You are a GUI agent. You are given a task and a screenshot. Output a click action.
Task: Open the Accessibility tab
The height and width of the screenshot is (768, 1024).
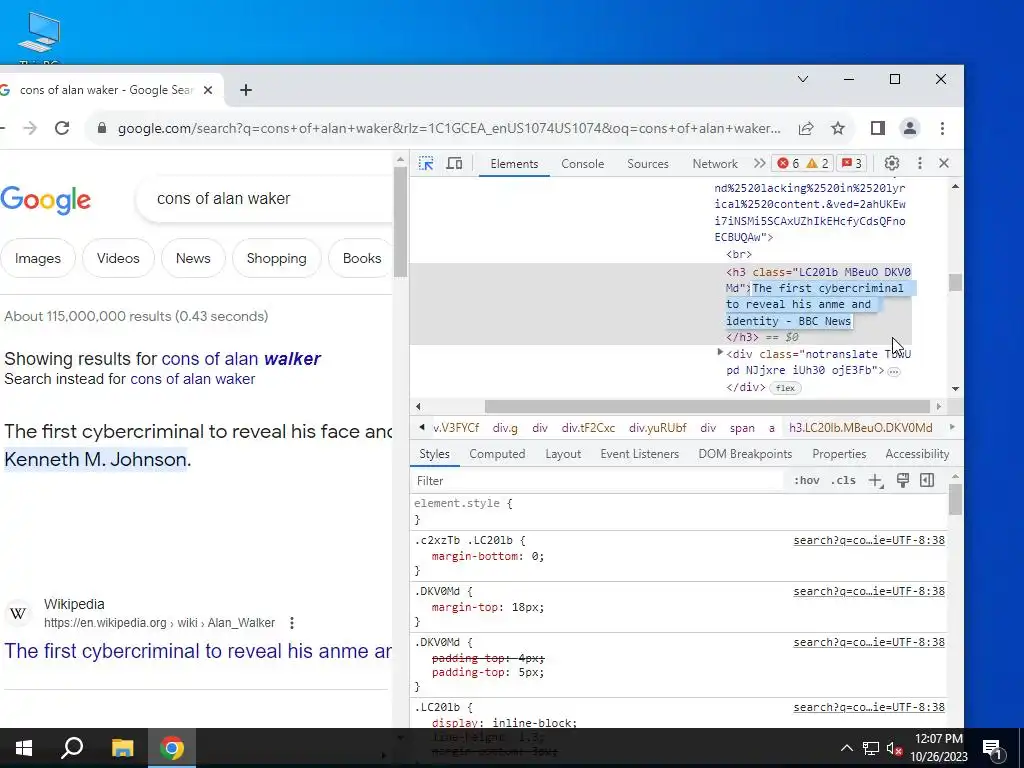[917, 454]
